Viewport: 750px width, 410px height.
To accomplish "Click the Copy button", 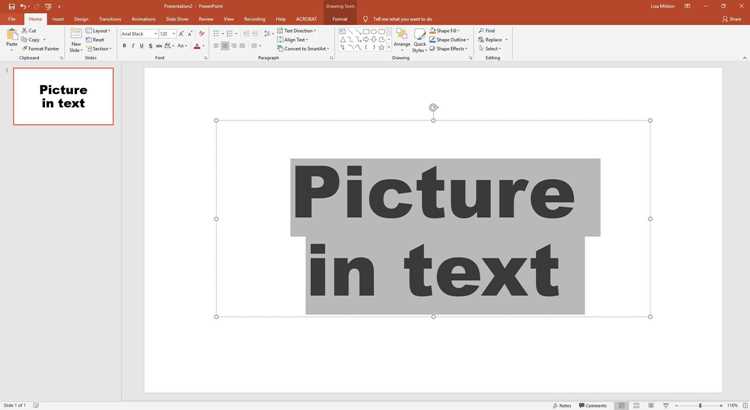I will [x=31, y=40].
